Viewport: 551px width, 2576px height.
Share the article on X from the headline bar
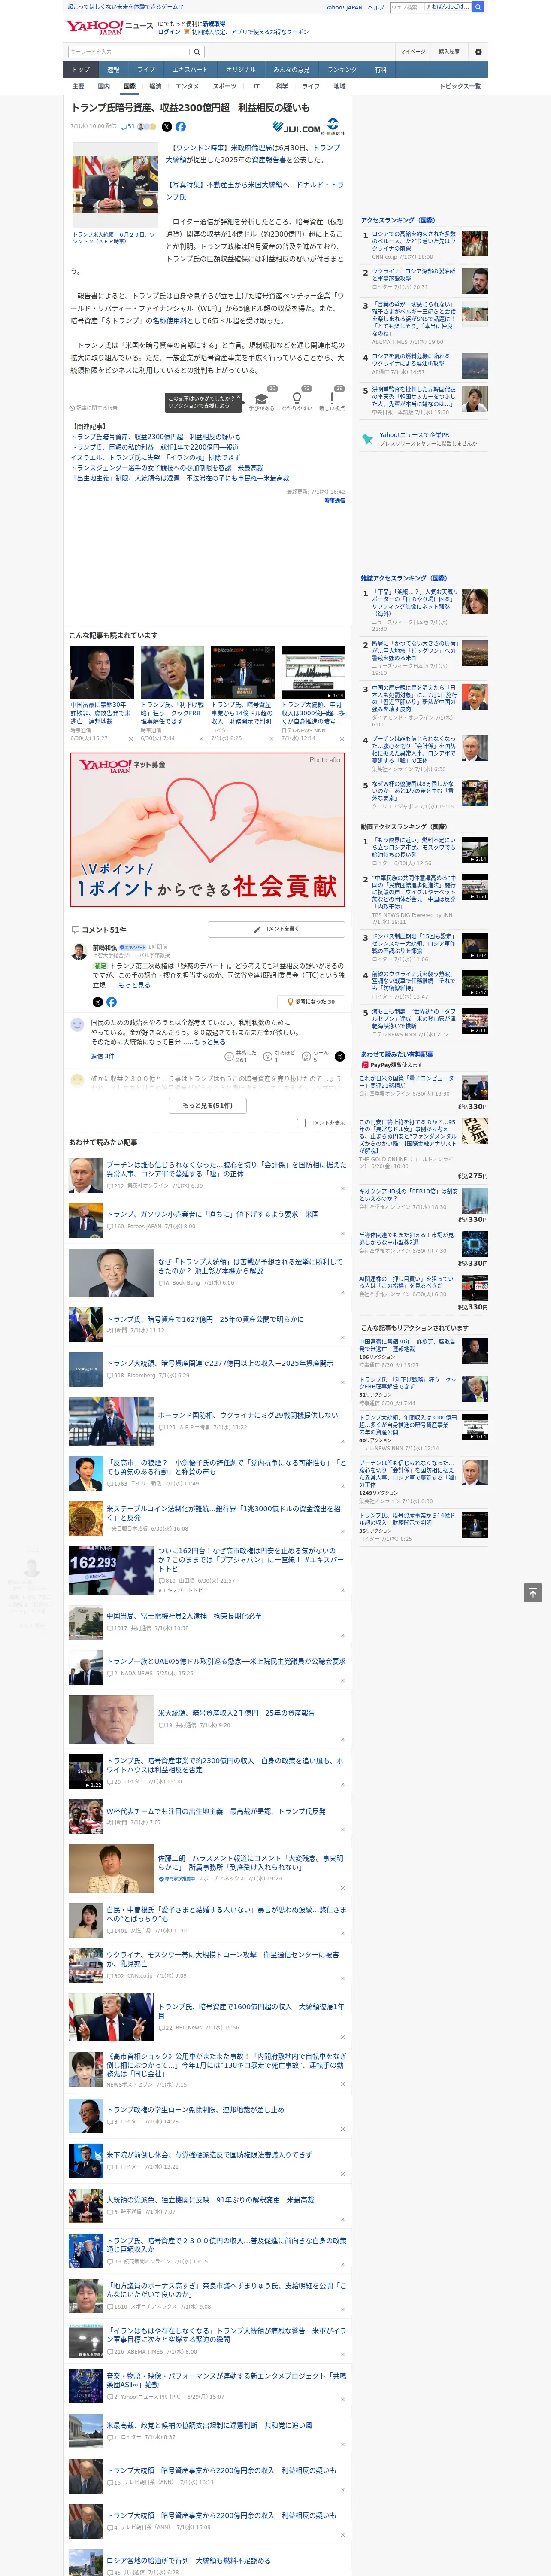click(167, 127)
